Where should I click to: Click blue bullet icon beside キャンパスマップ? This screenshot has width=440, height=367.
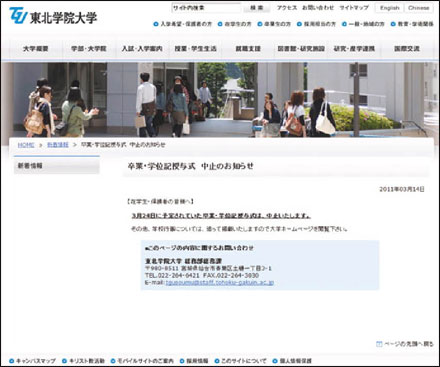(x=12, y=361)
